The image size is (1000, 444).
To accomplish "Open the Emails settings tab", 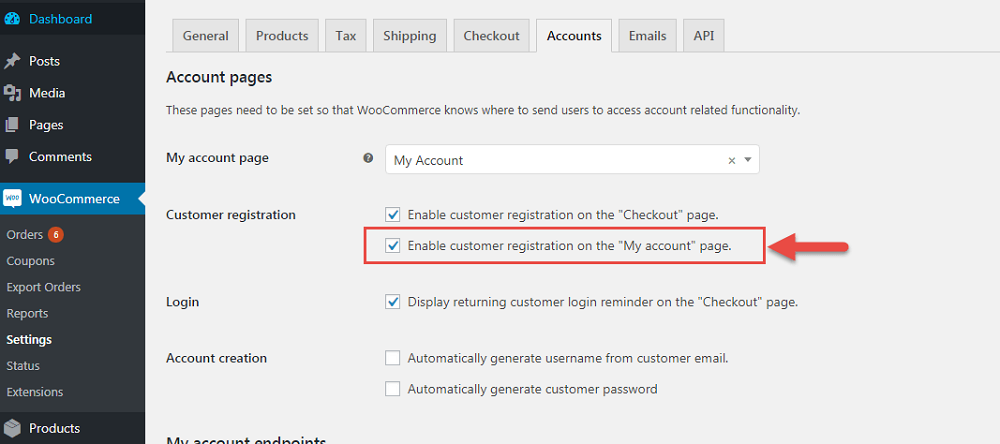I will tap(647, 36).
